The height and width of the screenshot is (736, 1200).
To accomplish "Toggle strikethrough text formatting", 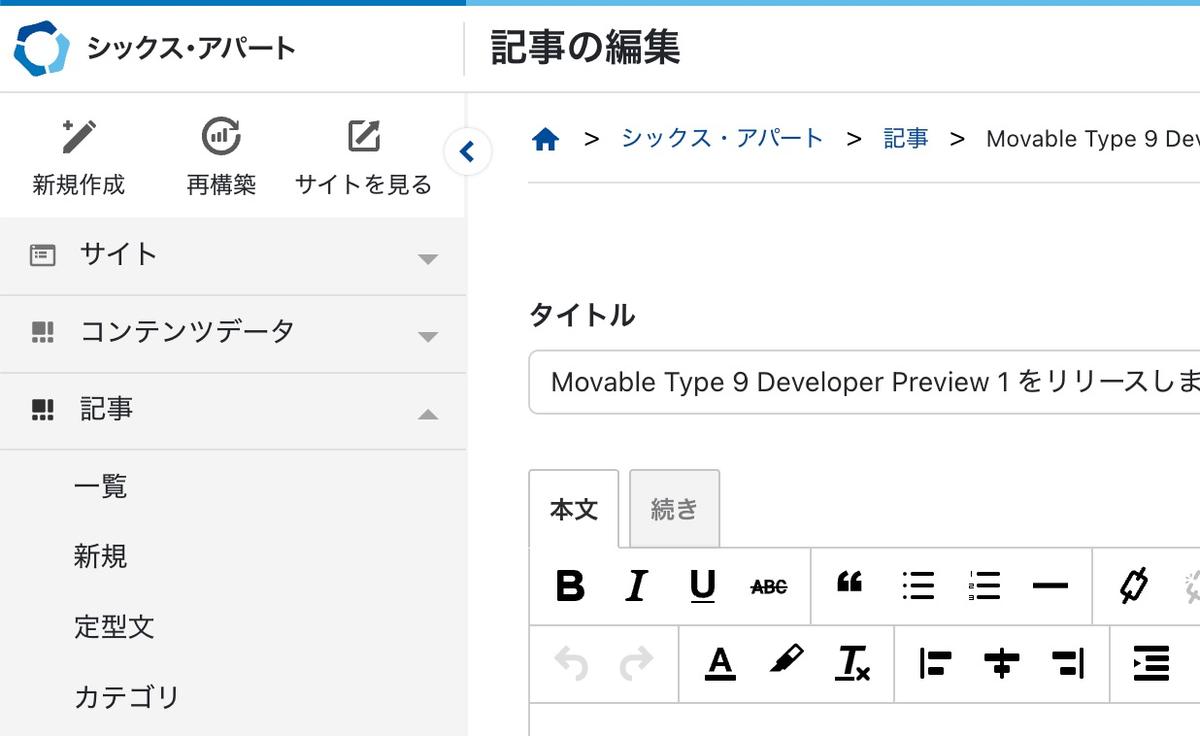I will [768, 587].
